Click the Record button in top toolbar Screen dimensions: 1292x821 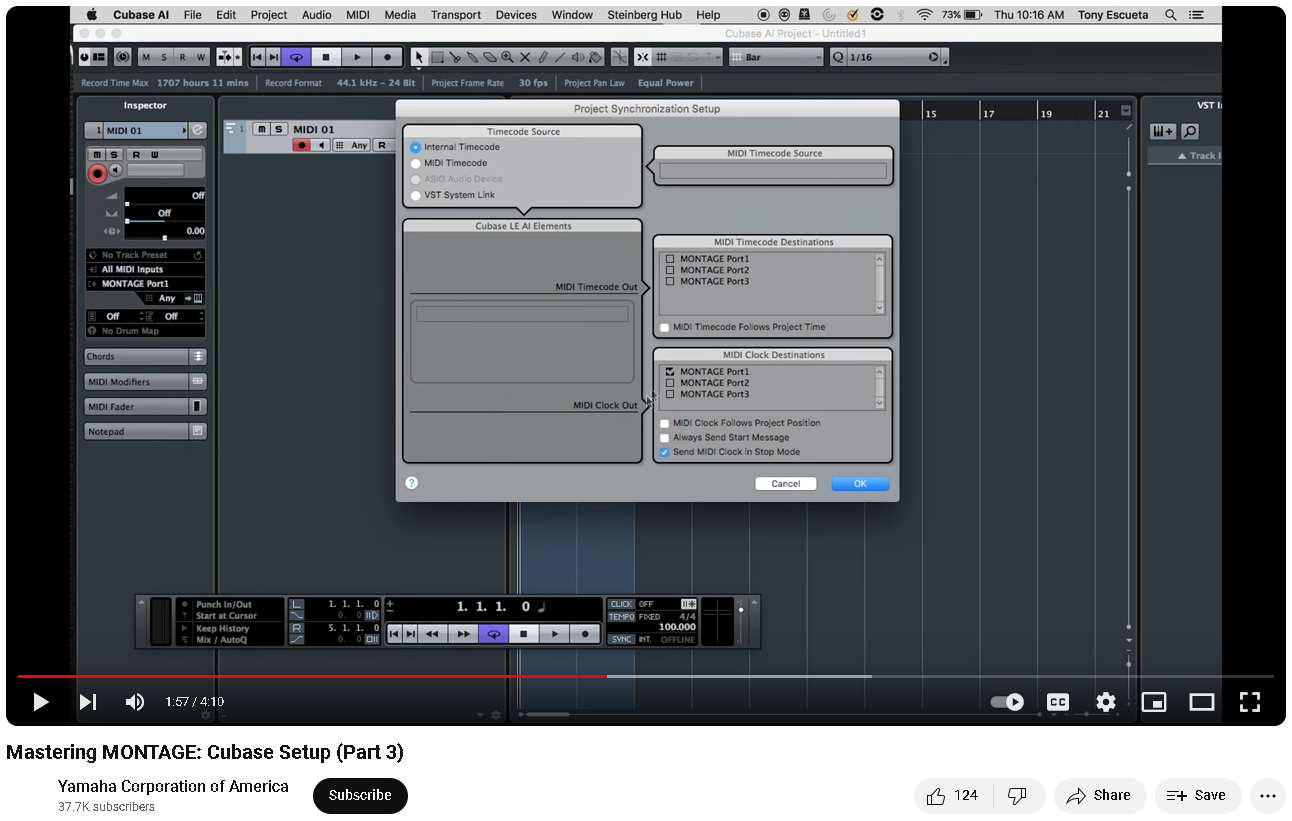388,57
